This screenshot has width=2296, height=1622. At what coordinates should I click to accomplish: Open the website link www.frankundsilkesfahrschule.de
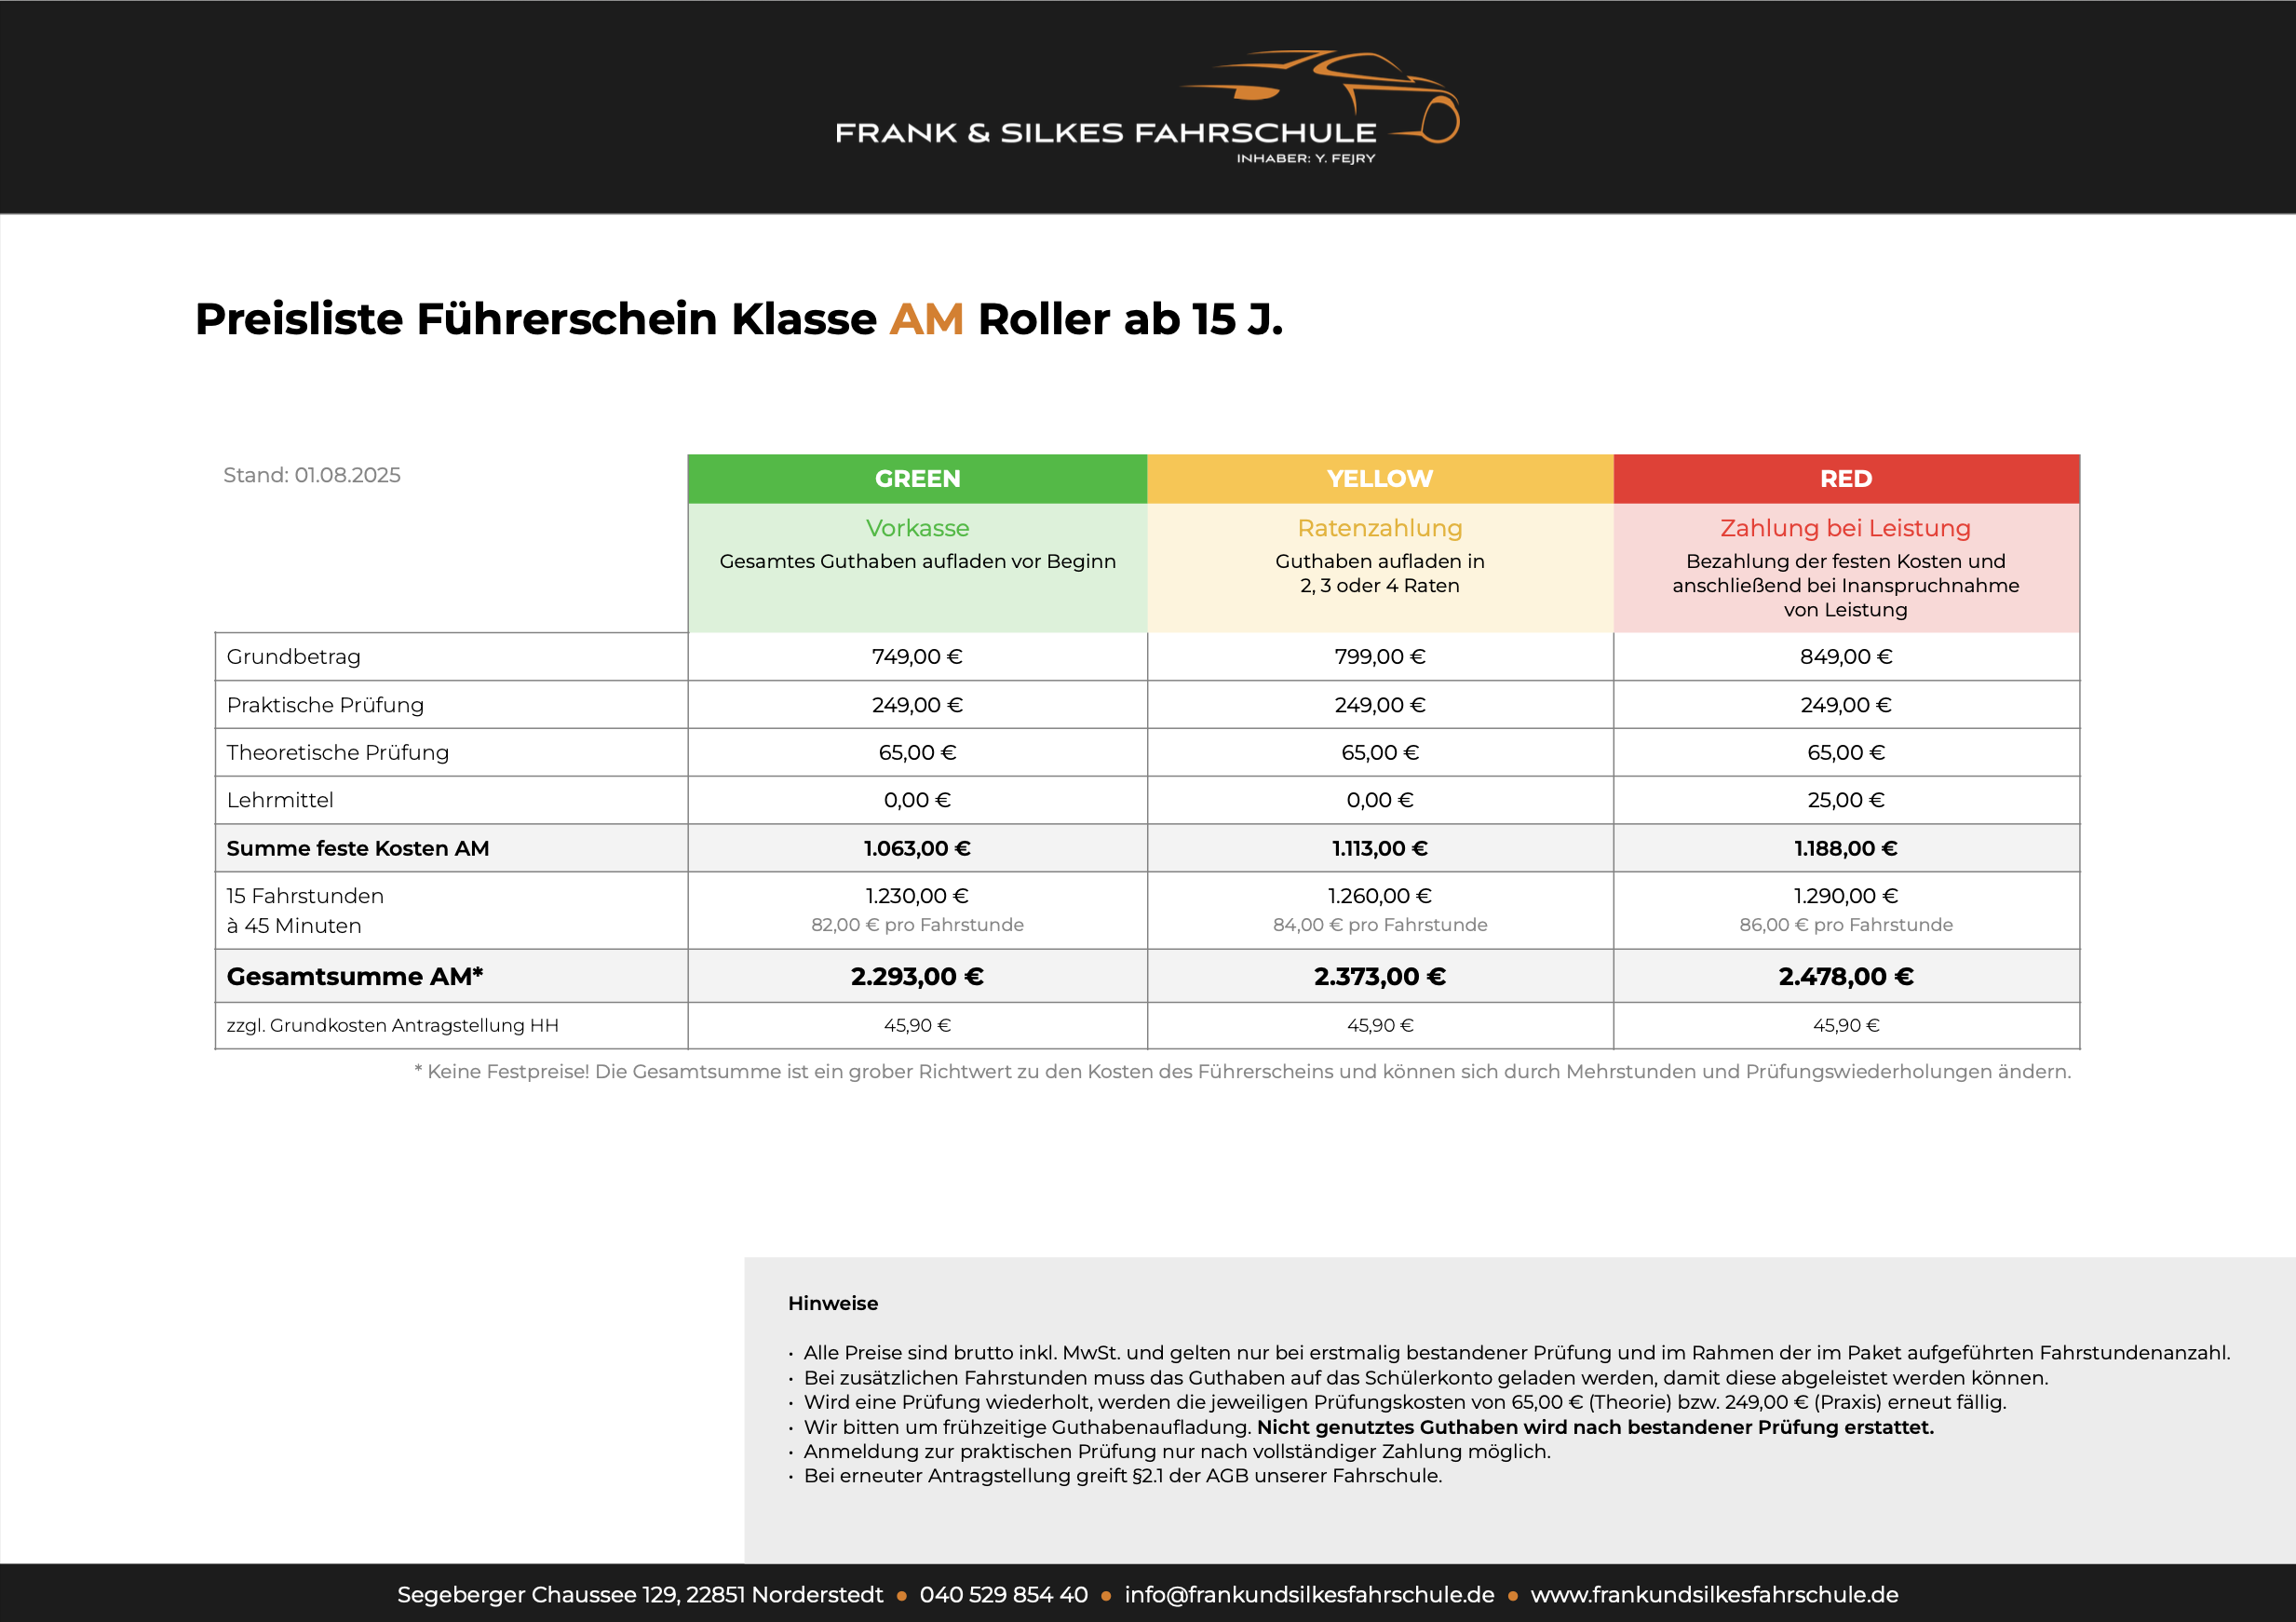tap(1714, 1595)
